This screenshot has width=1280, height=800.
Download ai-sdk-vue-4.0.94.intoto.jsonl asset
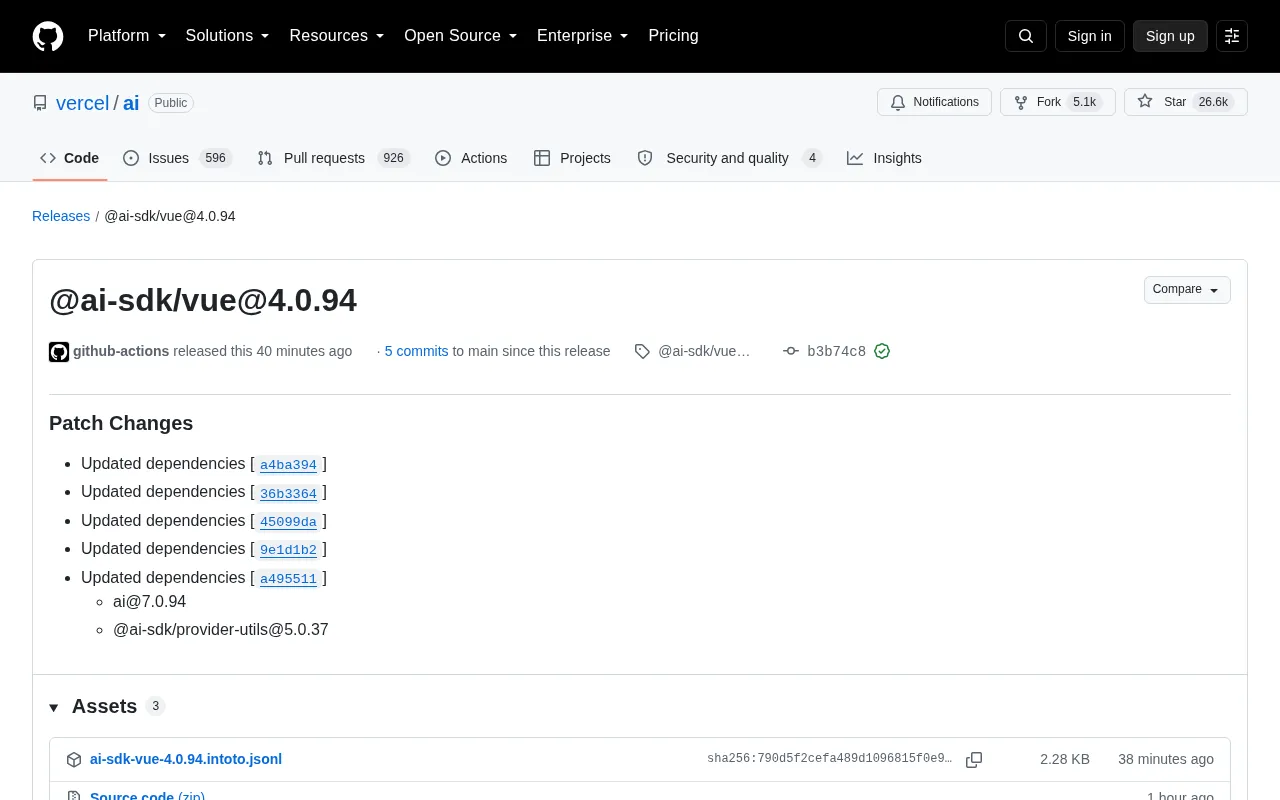point(186,759)
